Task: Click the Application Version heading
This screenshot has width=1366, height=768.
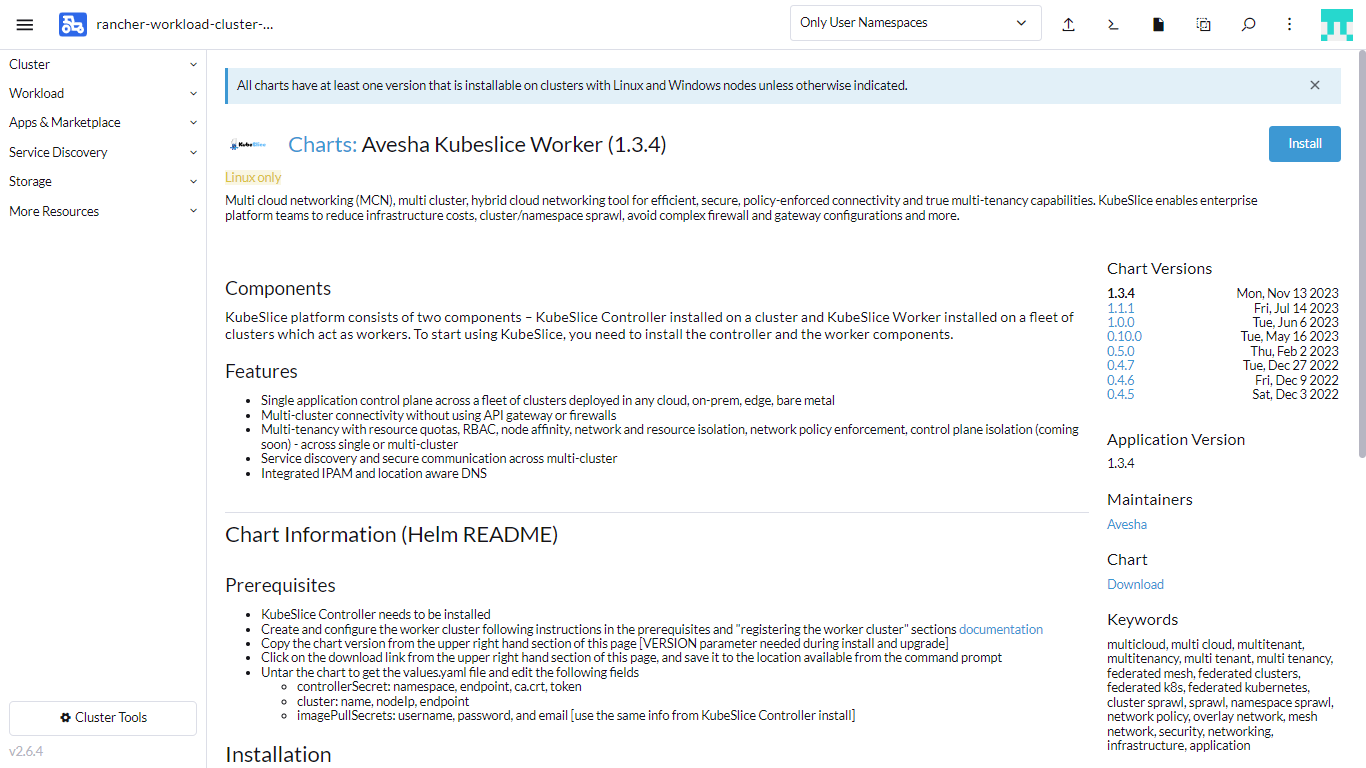Action: coord(1176,440)
